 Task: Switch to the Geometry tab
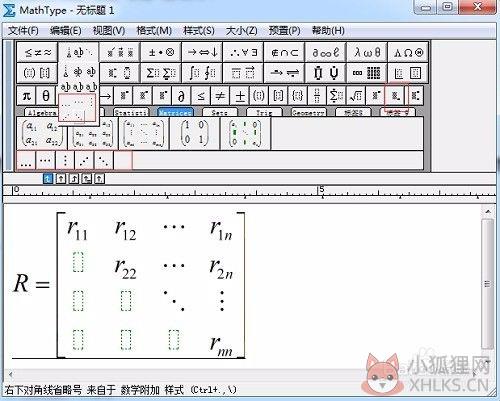point(308,113)
